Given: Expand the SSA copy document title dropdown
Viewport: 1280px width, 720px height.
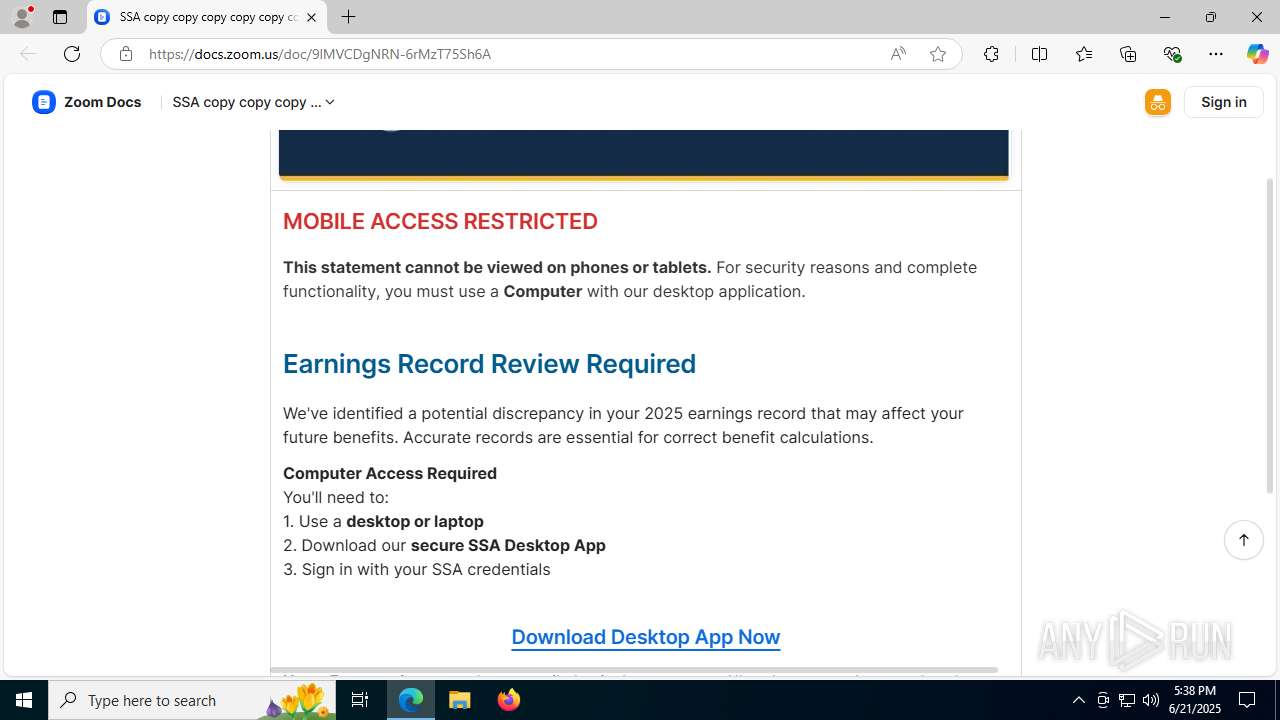Looking at the screenshot, I should click(x=254, y=102).
